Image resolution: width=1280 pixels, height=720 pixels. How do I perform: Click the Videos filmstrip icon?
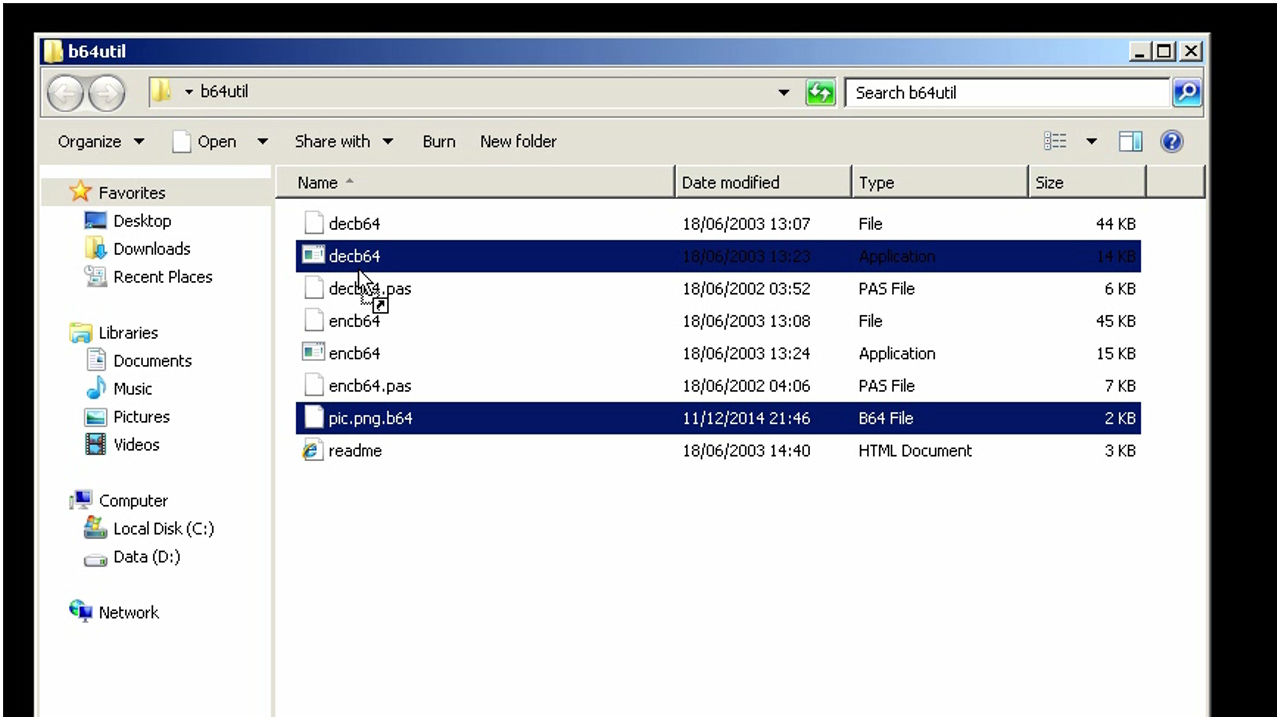(x=96, y=444)
